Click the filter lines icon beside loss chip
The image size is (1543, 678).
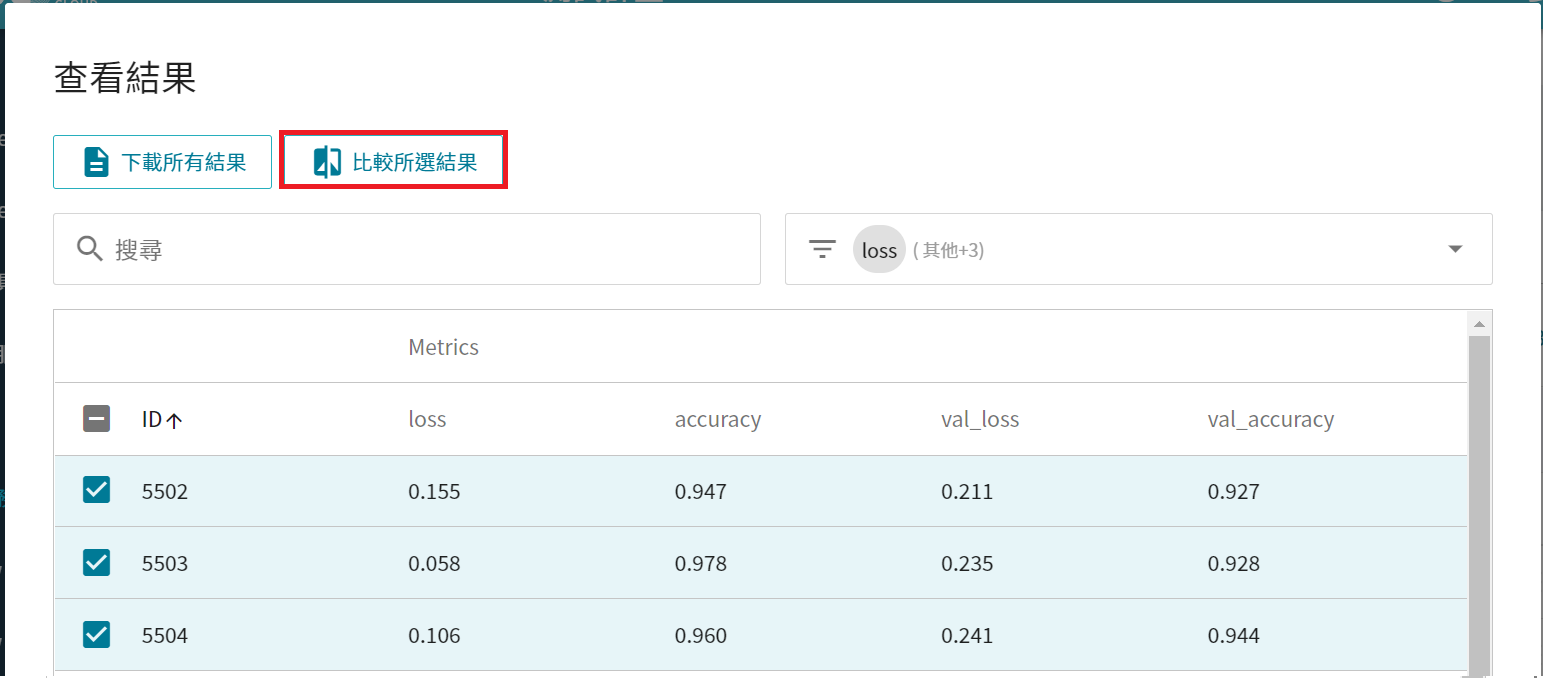point(822,249)
